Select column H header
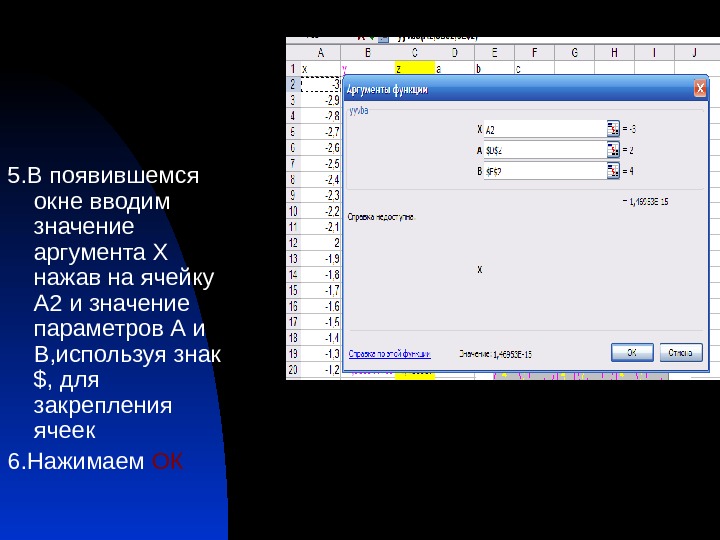The width and height of the screenshot is (720, 540). pos(614,53)
